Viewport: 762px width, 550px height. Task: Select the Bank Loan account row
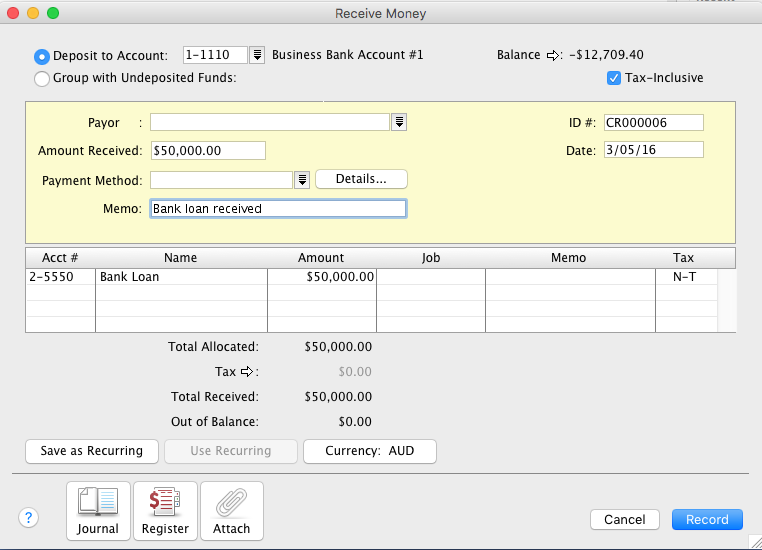[x=180, y=277]
